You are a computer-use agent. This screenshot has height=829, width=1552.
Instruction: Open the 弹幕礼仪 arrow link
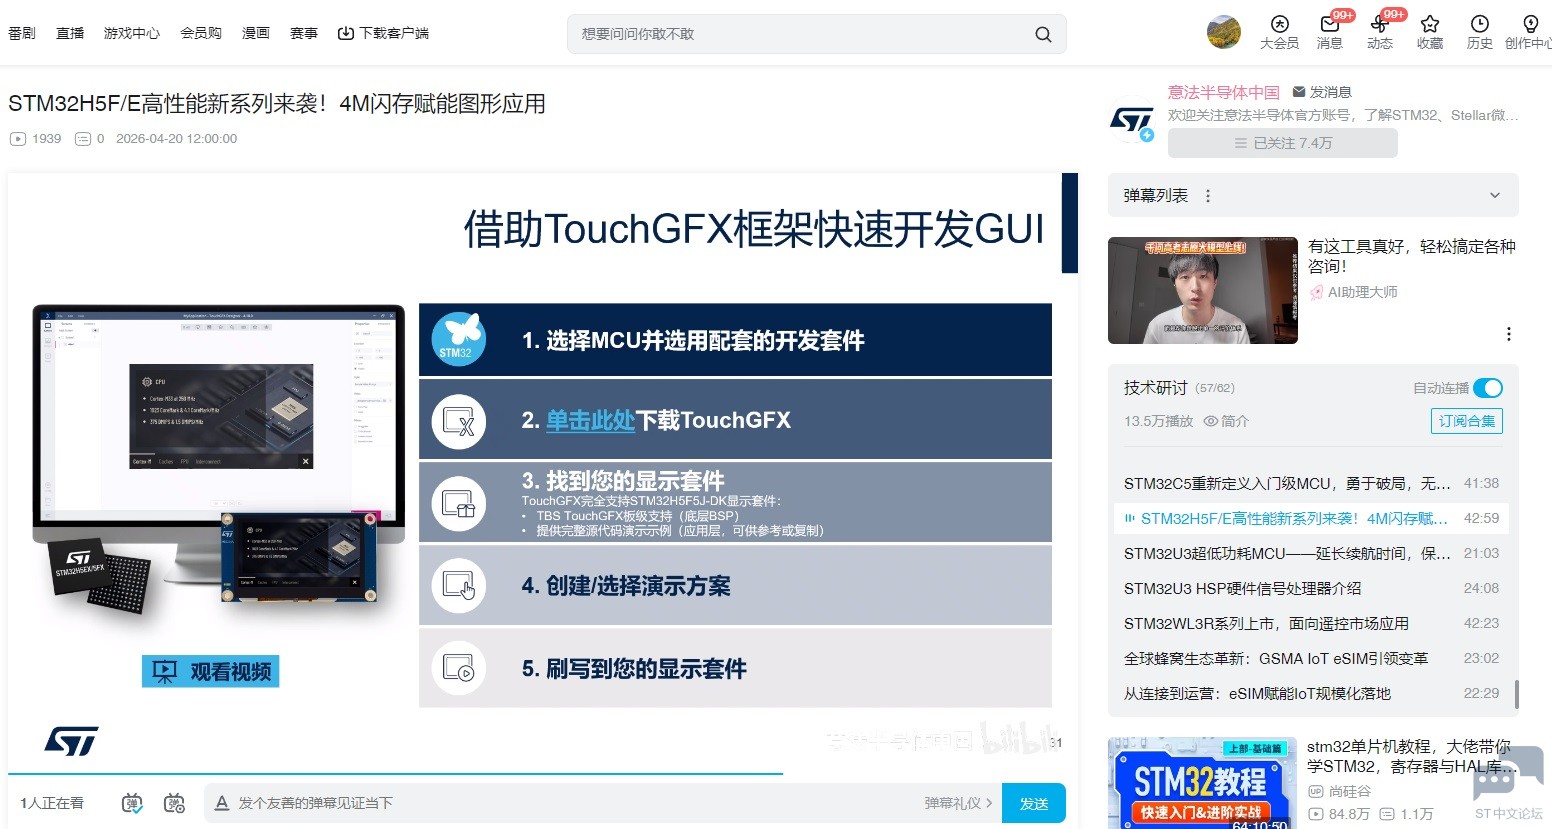[958, 803]
